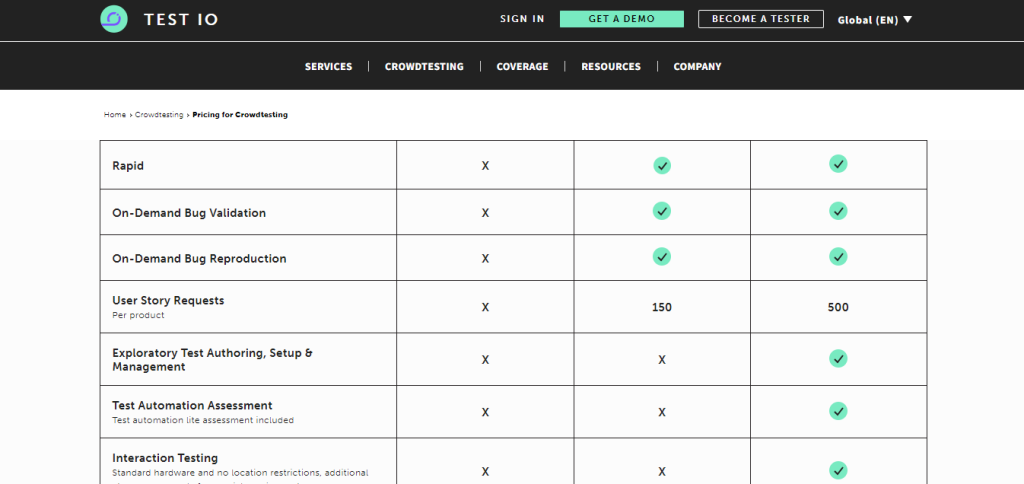Image resolution: width=1024 pixels, height=484 pixels.
Task: Click the Per product subtext
Action: click(138, 315)
